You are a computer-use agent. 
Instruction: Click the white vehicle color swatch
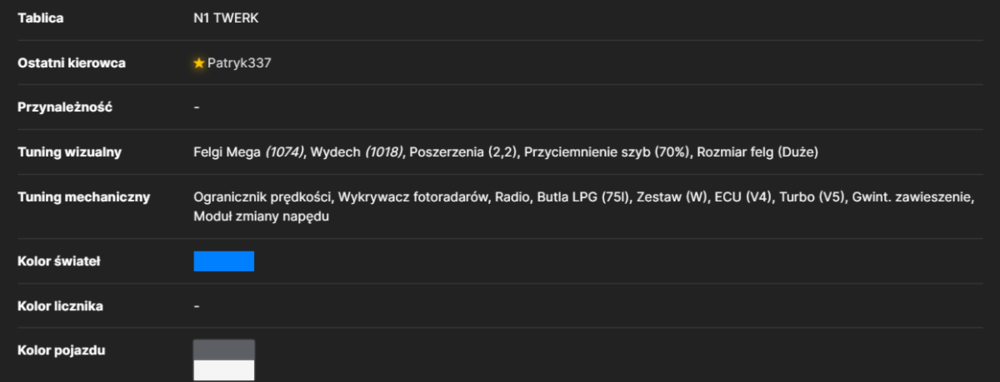[224, 370]
